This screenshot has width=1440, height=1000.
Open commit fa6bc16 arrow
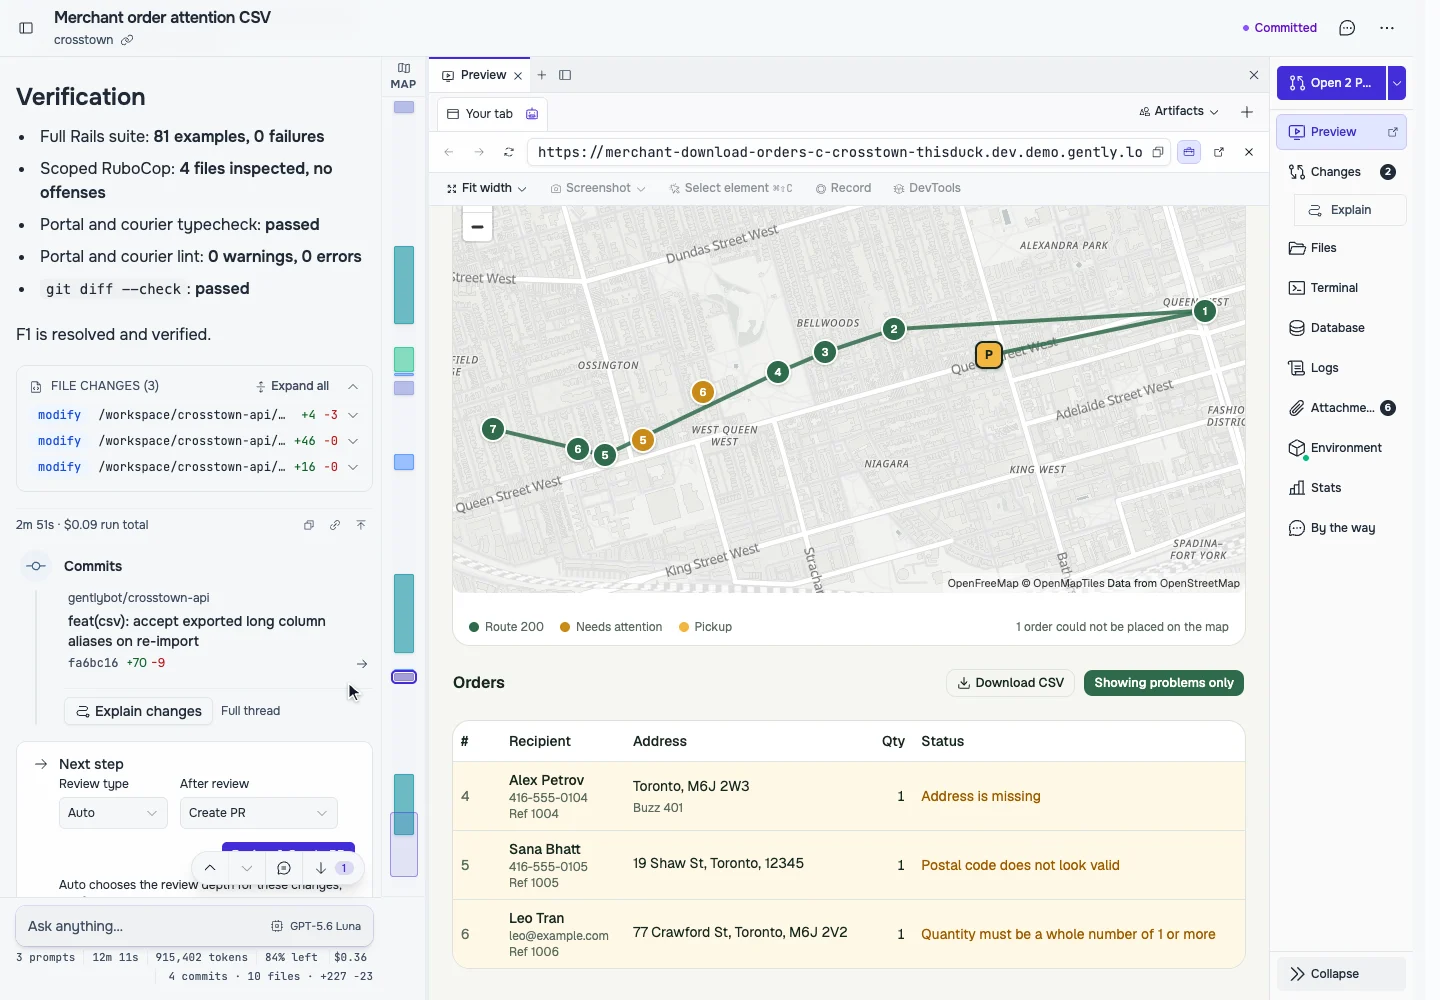pos(362,664)
